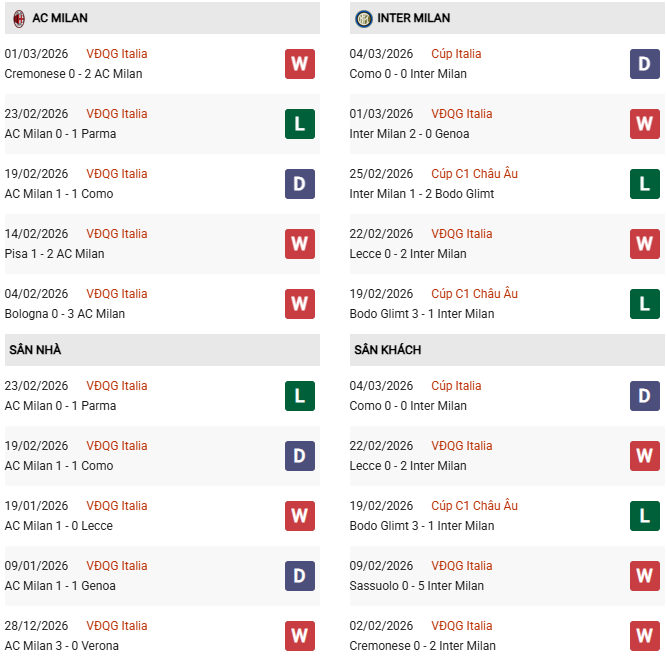Click the win badge for Bologna 0-3 AC Milan
The image size is (666, 658).
click(300, 304)
